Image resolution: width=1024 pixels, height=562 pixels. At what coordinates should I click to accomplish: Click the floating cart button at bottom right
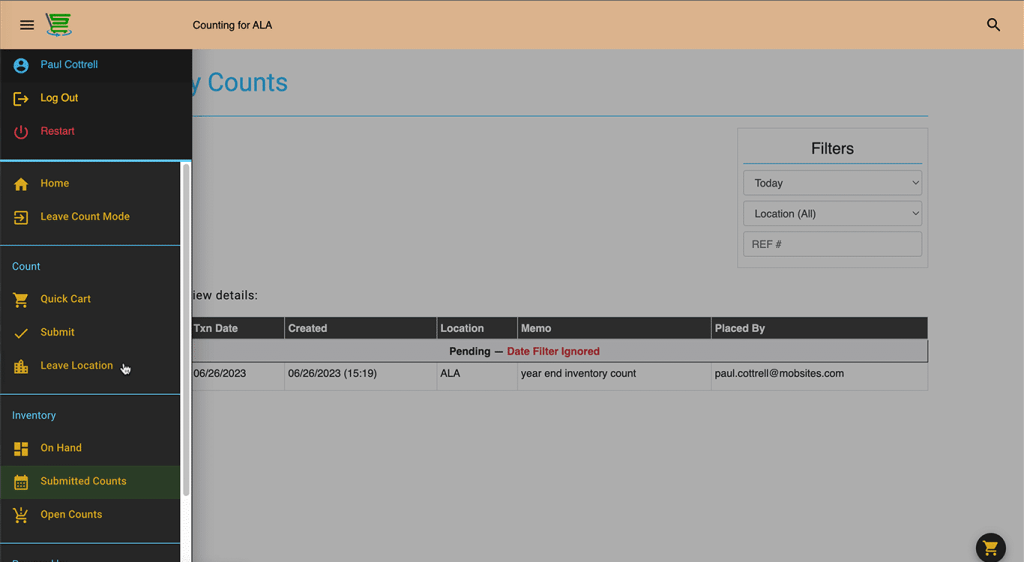tap(990, 547)
